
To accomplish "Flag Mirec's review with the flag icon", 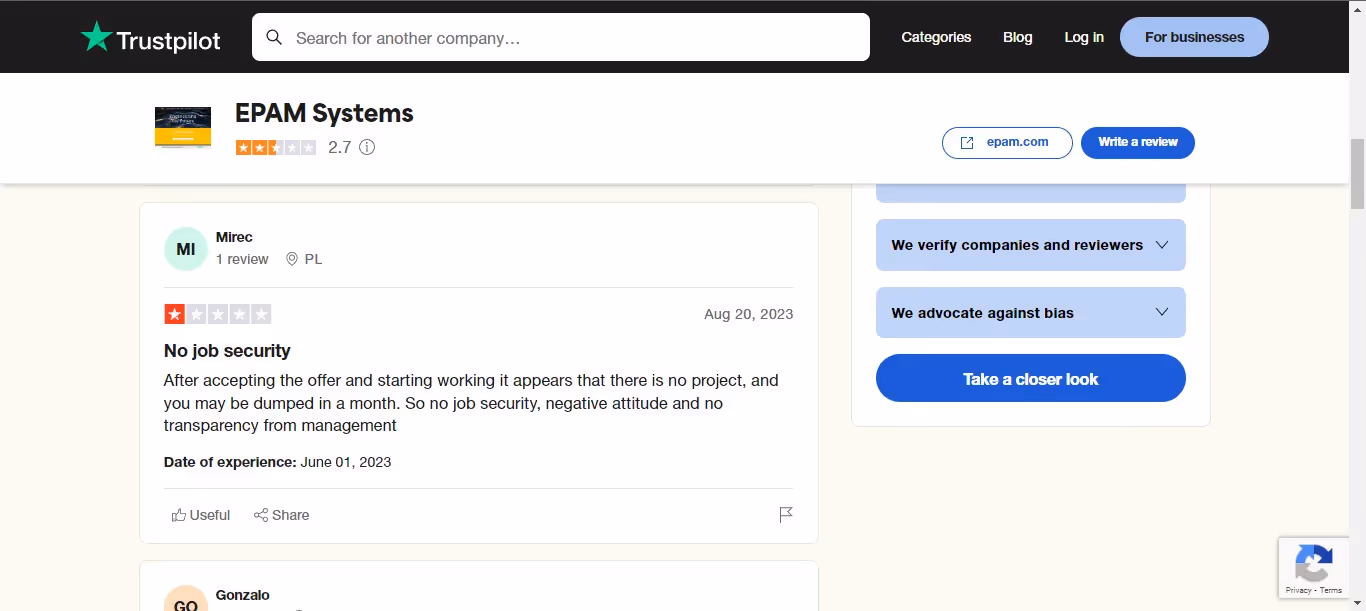I will 786,515.
